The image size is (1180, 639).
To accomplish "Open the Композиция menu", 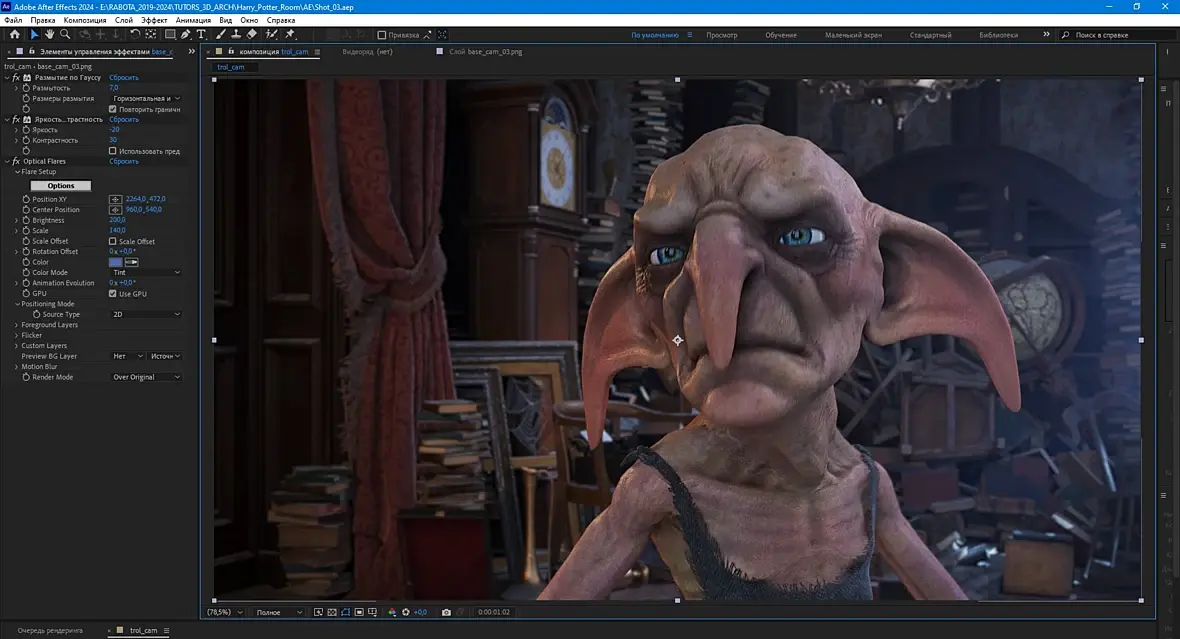I will (85, 20).
